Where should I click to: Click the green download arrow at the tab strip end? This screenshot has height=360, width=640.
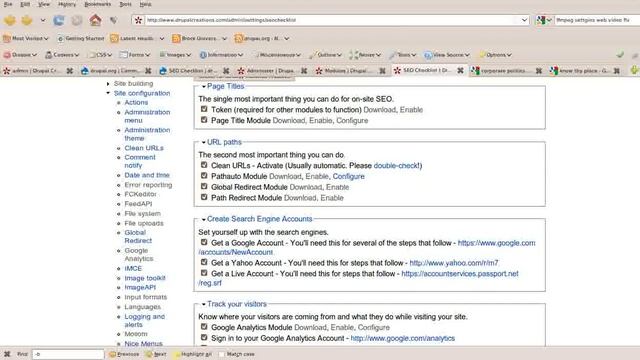pos(634,70)
